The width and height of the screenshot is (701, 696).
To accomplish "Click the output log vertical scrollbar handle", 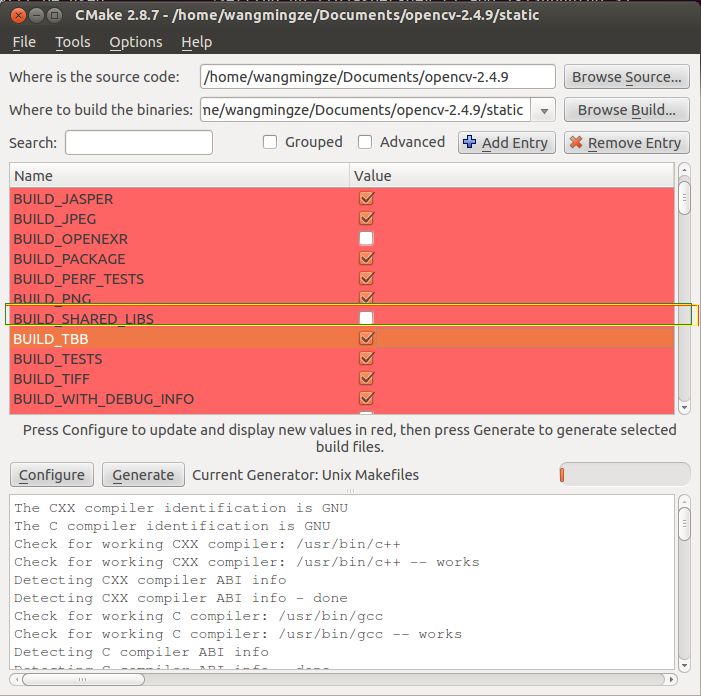I will tap(684, 524).
